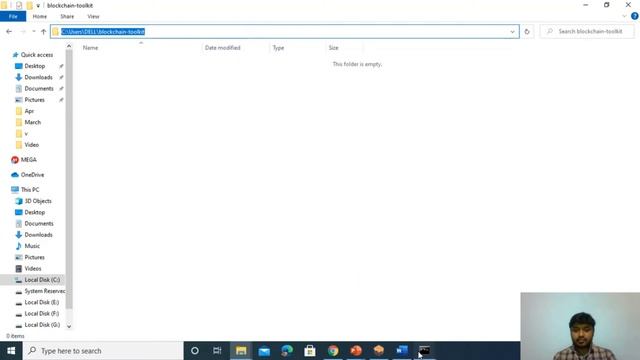Select System Reserved drive

pos(44,291)
